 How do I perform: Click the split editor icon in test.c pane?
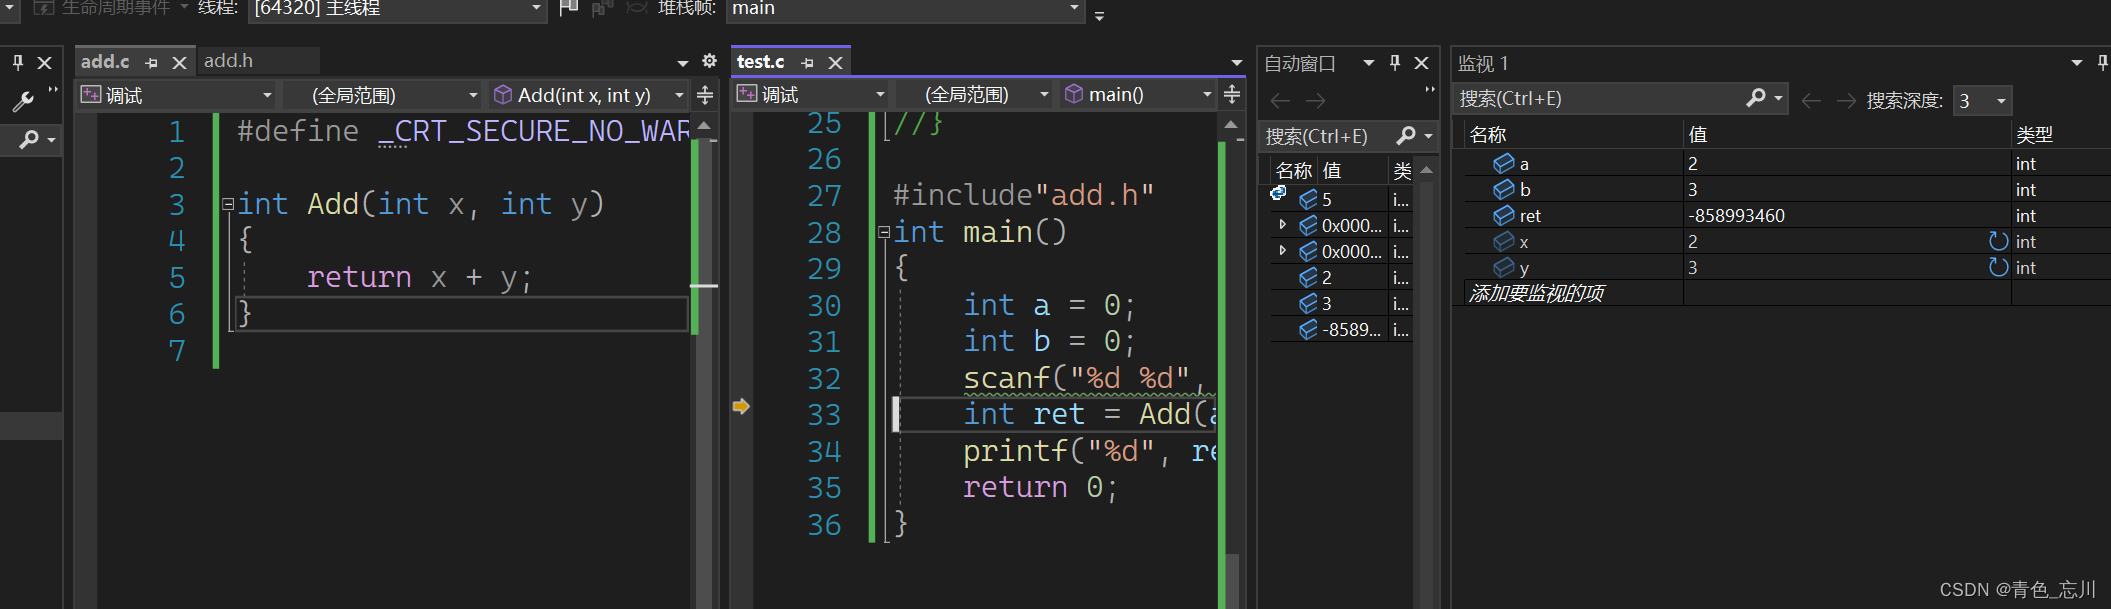coord(1232,94)
